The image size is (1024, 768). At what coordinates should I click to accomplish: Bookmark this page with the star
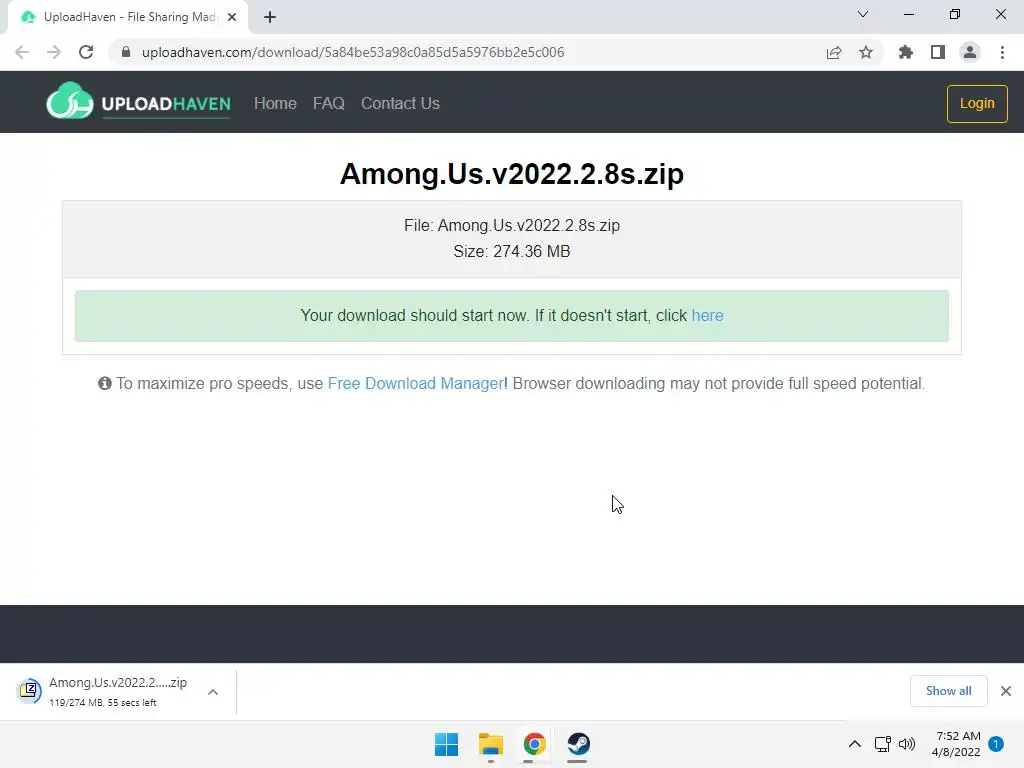(866, 52)
